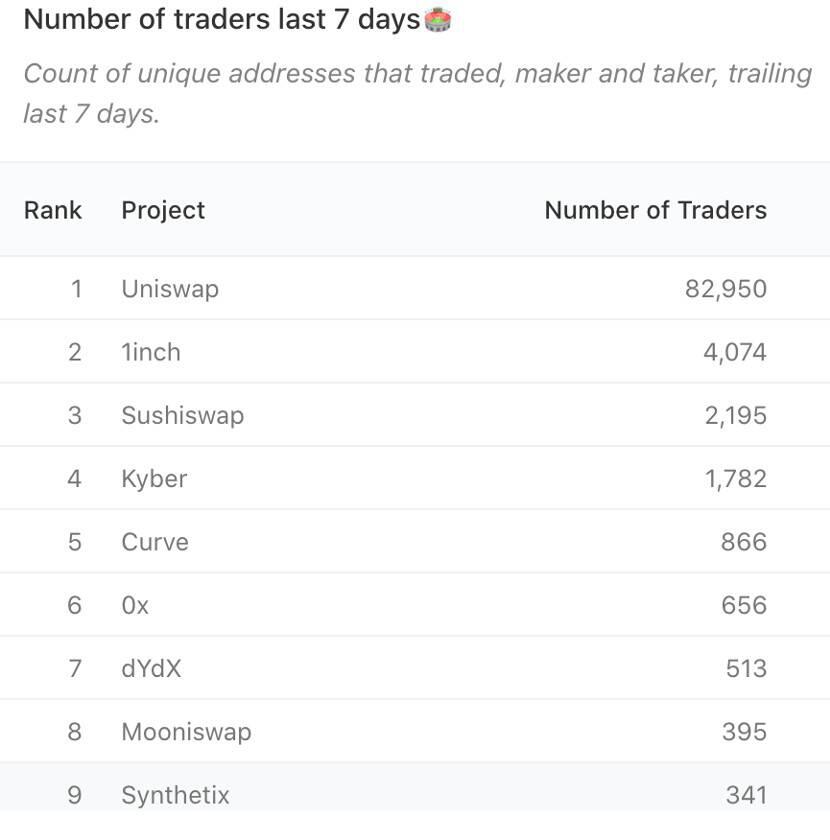This screenshot has height=840, width=830.
Task: Sort by the Rank column header
Action: tap(53, 210)
